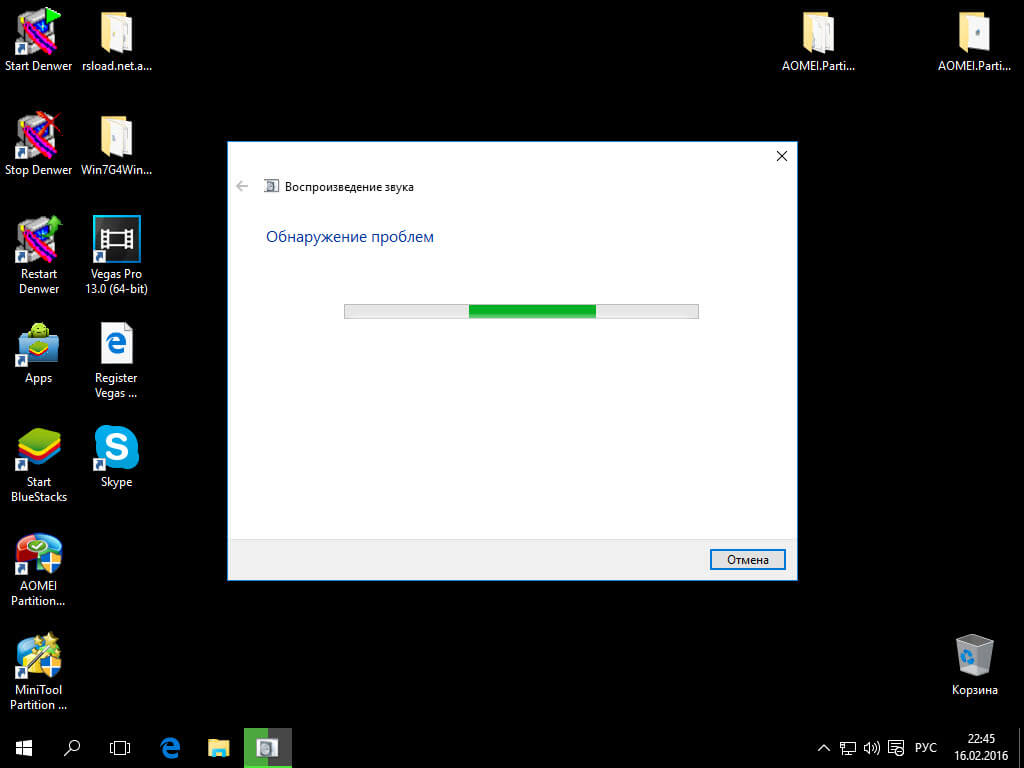Switch the РУС input language indicator
Image resolution: width=1024 pixels, height=768 pixels.
click(926, 747)
